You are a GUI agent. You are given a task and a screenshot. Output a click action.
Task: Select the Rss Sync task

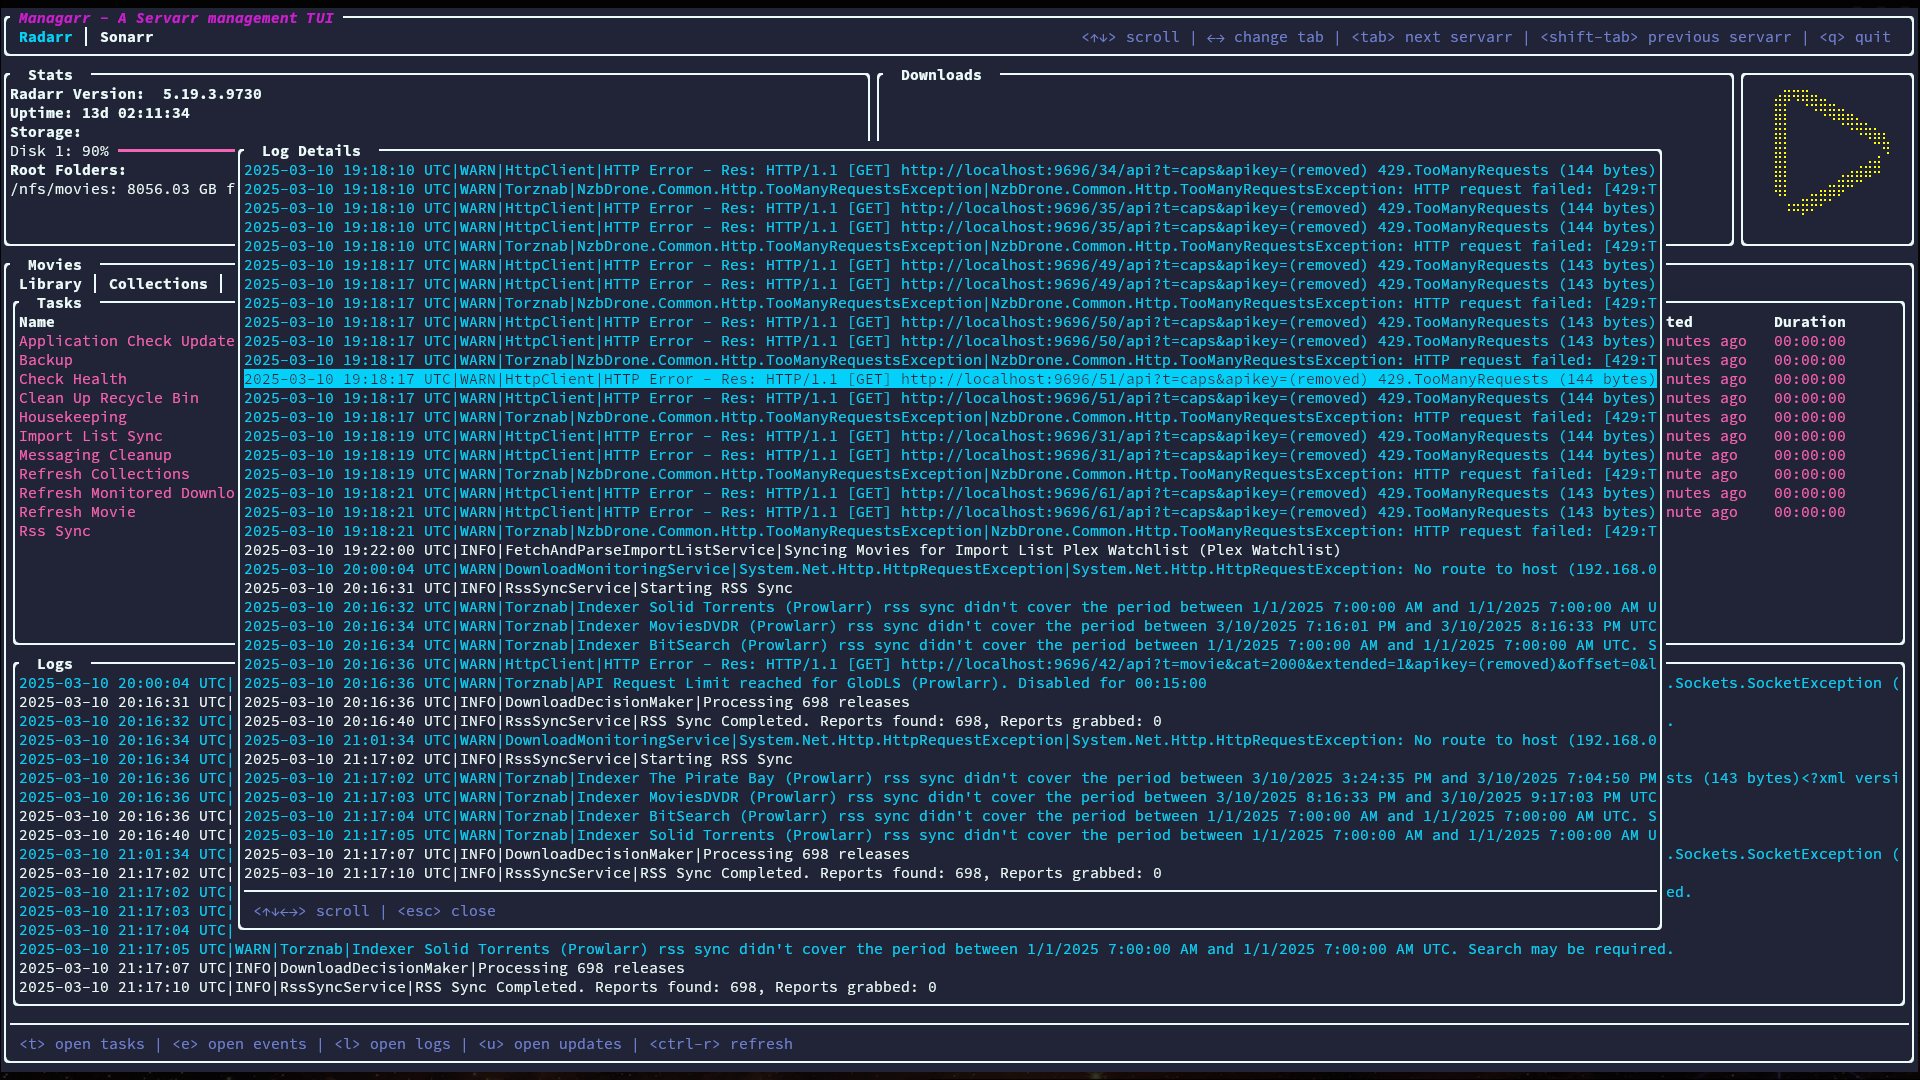coord(55,531)
